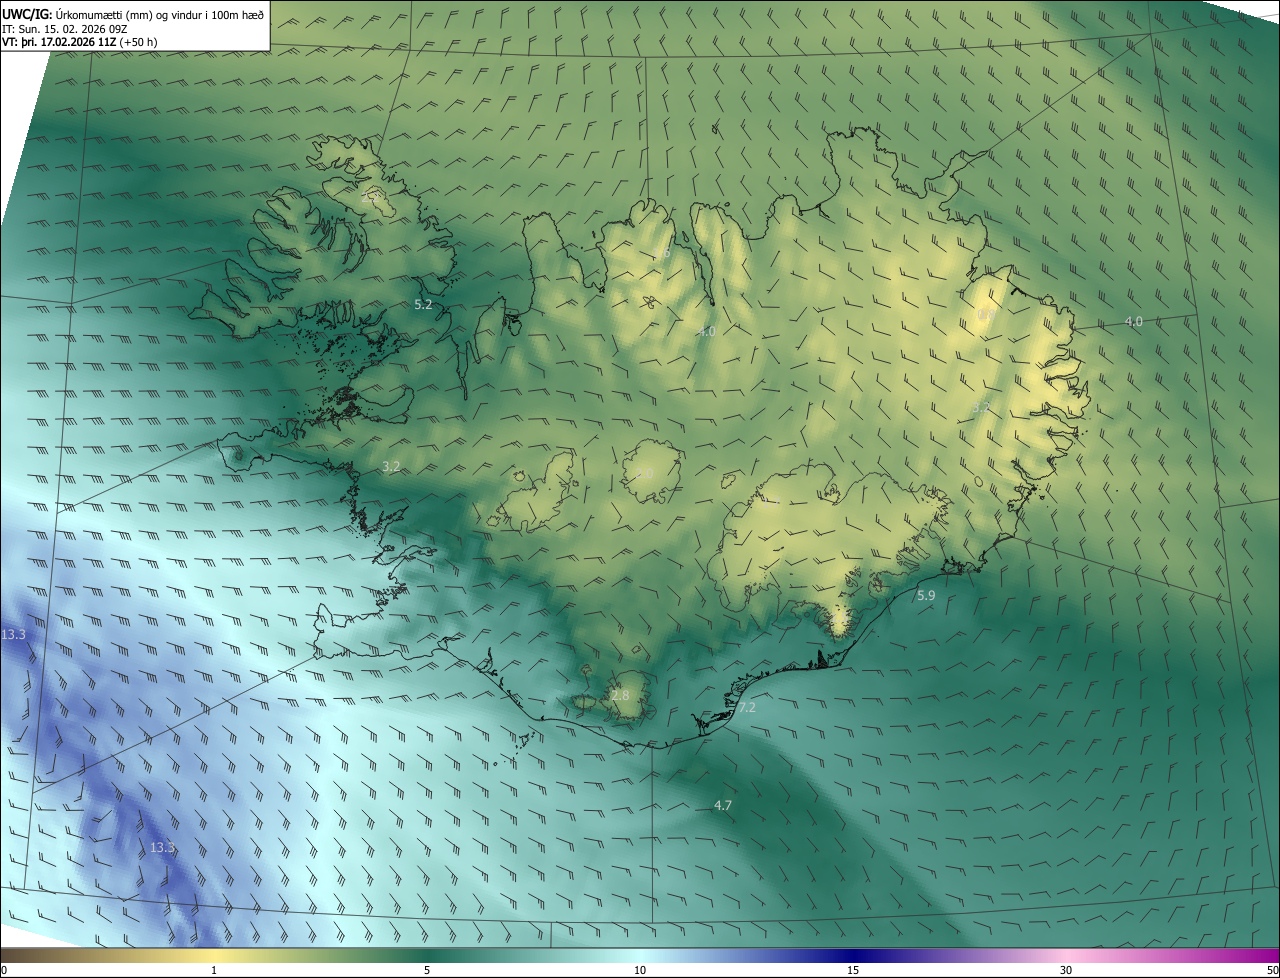Click the 4.7 value over the southern ocean
The width and height of the screenshot is (1280, 978).
[x=723, y=805]
